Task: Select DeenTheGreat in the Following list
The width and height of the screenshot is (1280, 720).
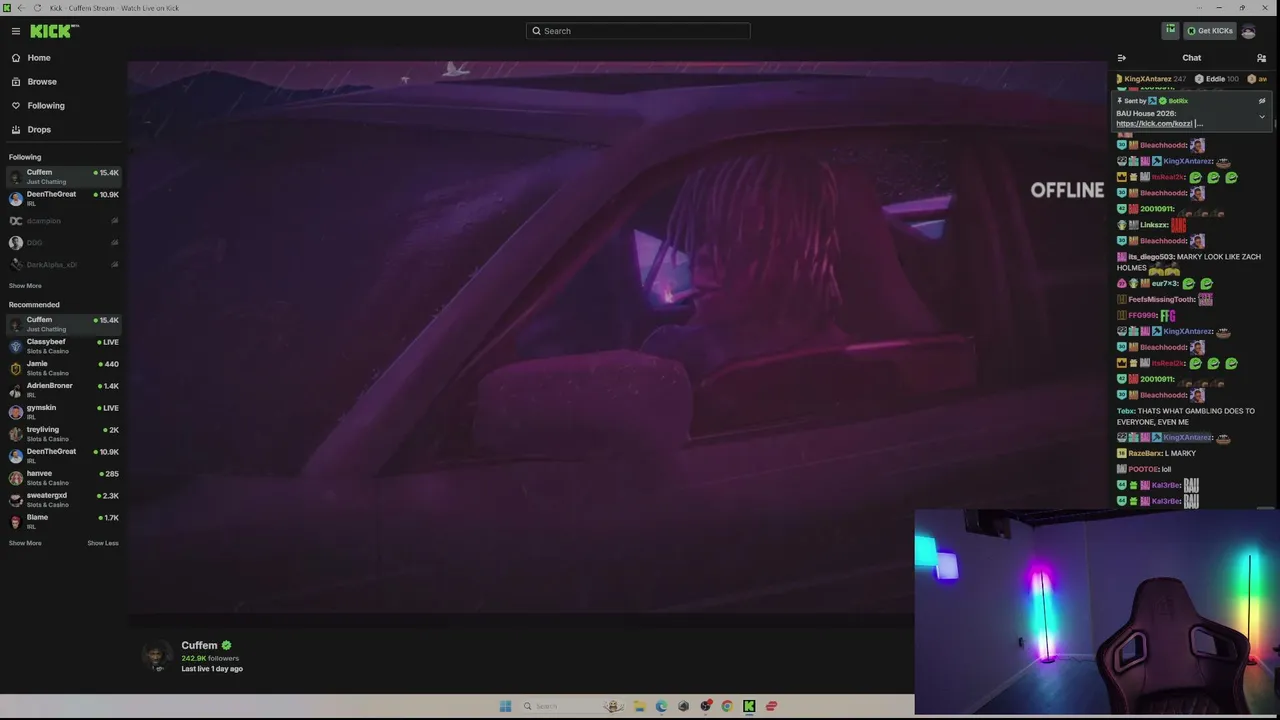Action: coord(62,199)
